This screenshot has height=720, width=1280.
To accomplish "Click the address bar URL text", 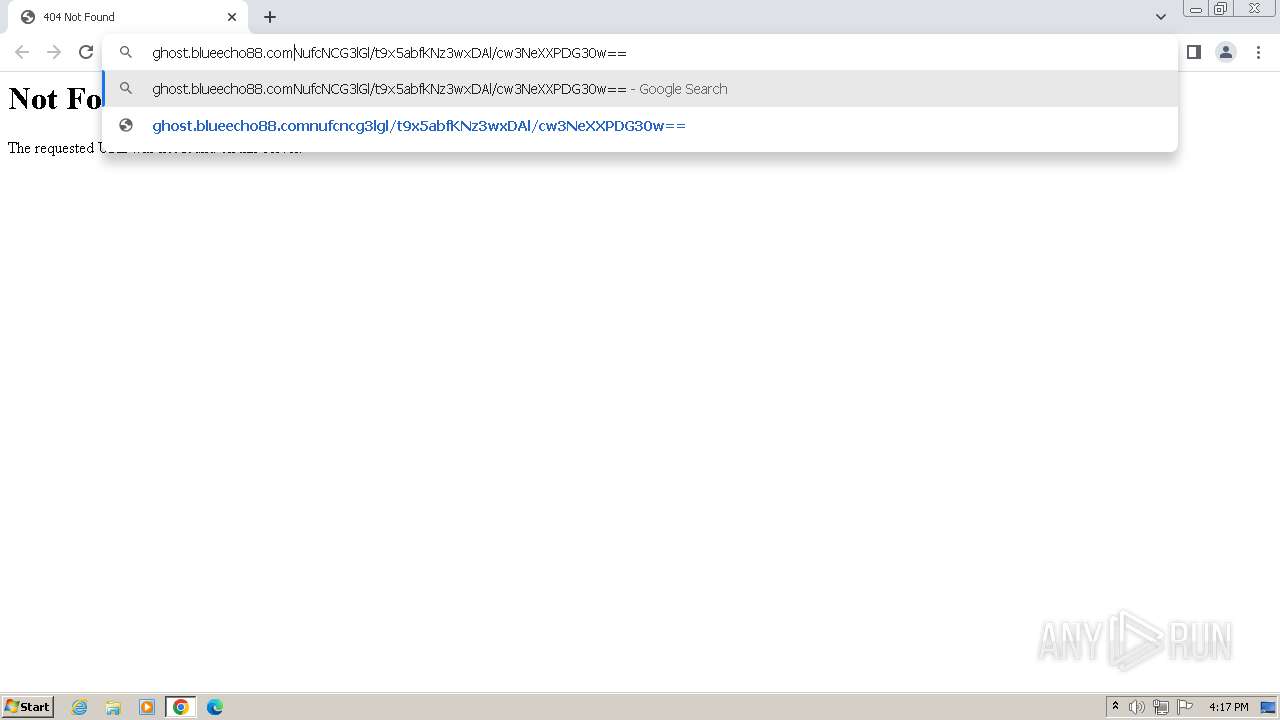I will click(x=389, y=53).
